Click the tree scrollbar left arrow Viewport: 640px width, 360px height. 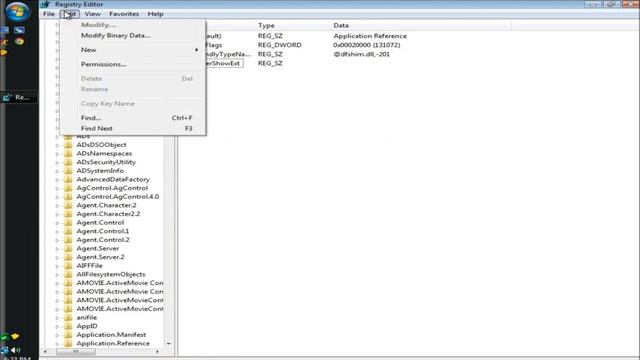pos(45,351)
